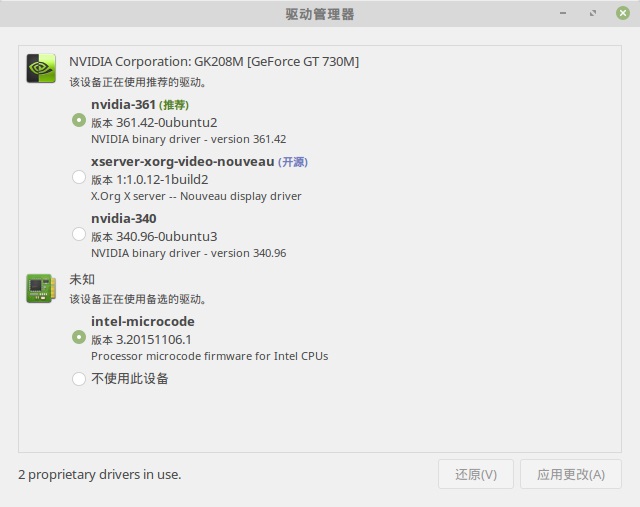Select the 不使用此设备 radio option
Viewport: 640px width, 507px height.
coord(79,379)
